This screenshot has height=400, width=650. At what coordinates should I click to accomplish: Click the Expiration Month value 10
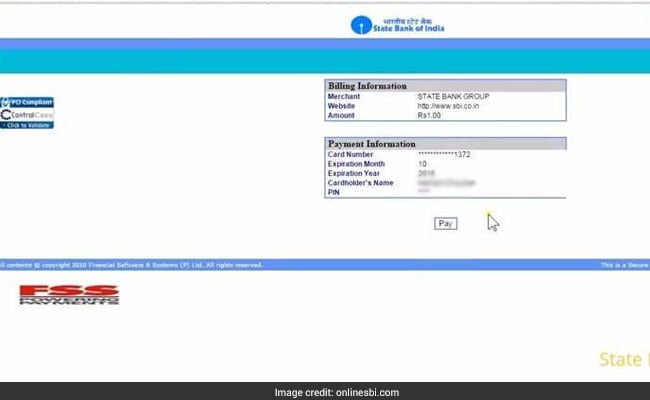[422, 164]
